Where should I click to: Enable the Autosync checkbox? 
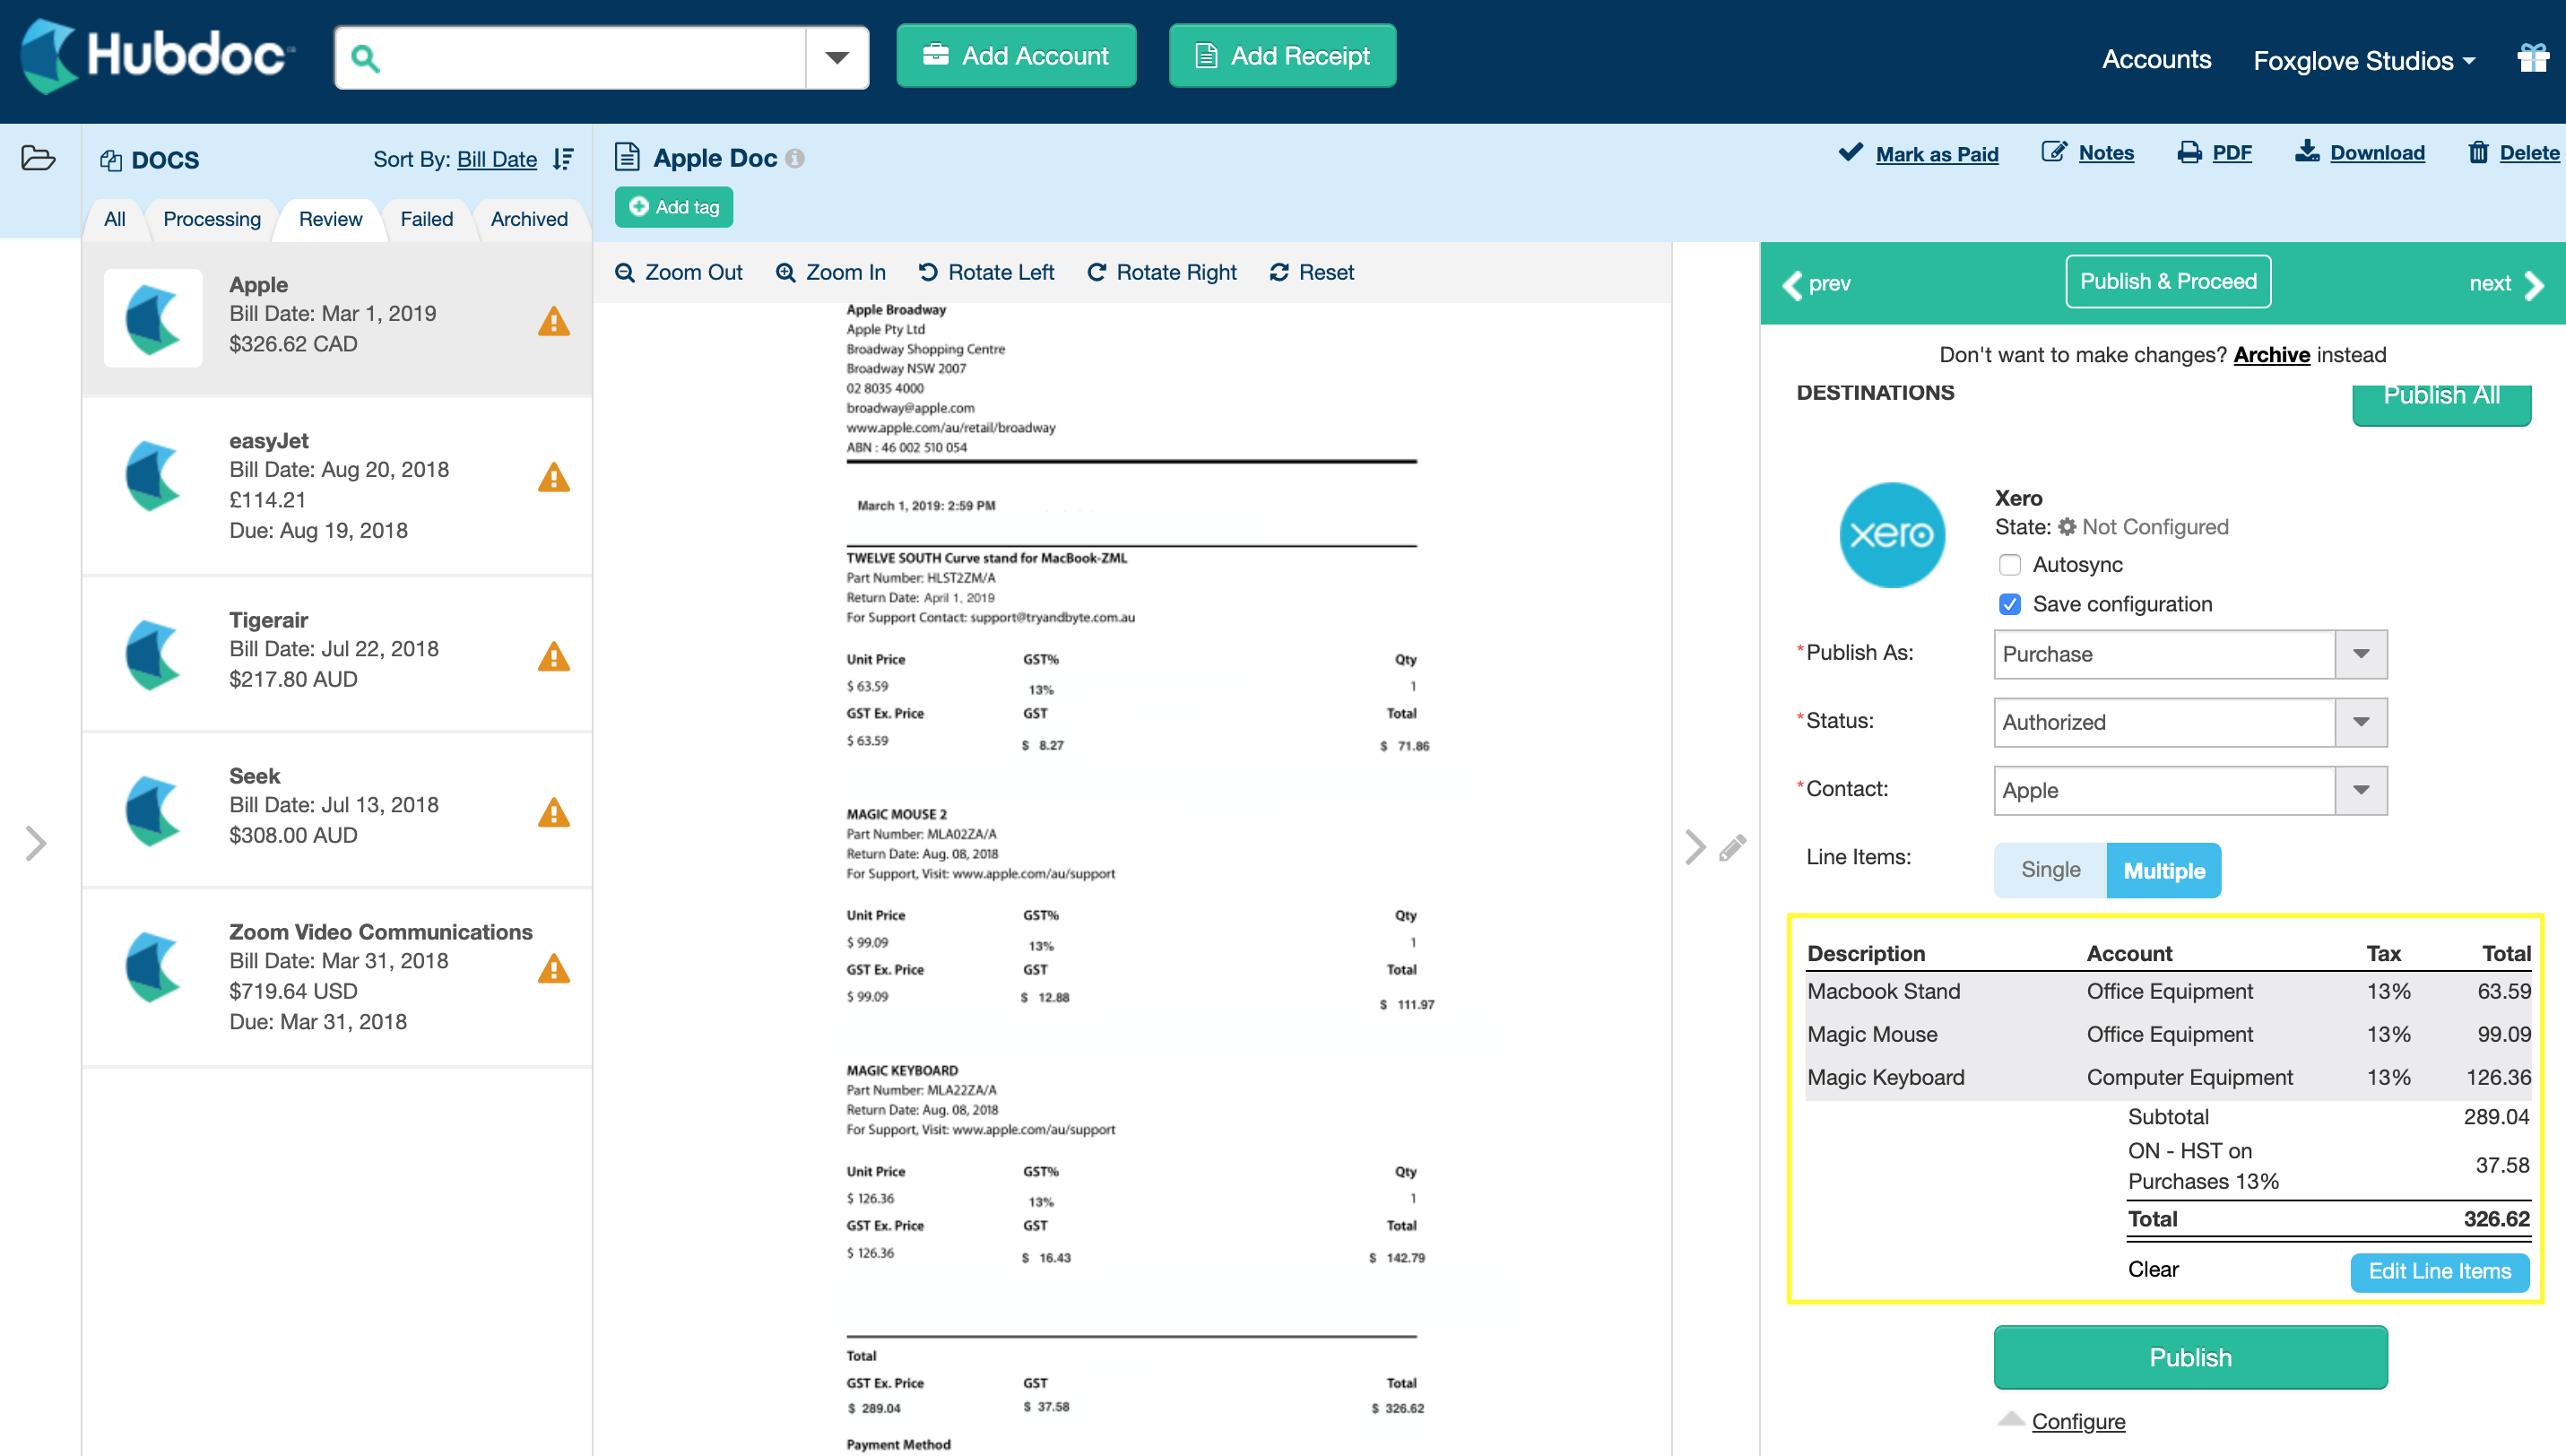(2009, 565)
